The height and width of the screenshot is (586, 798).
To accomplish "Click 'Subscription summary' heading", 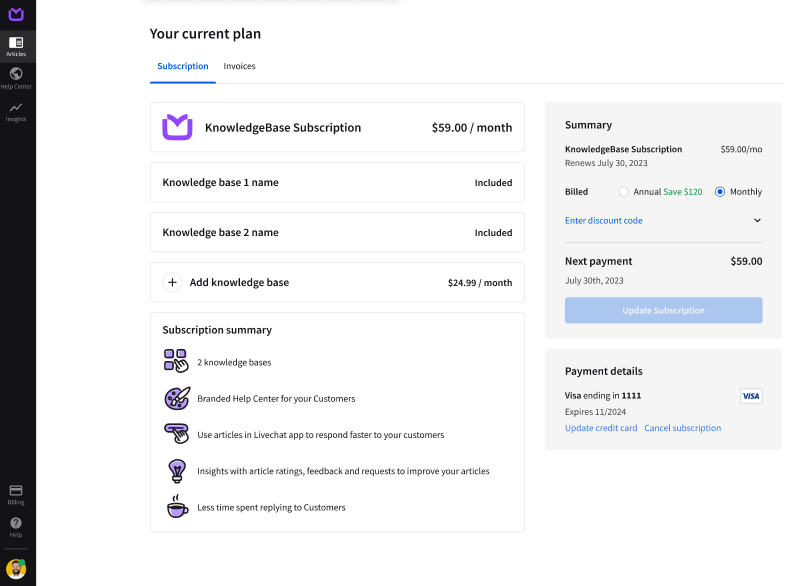I will pos(217,330).
